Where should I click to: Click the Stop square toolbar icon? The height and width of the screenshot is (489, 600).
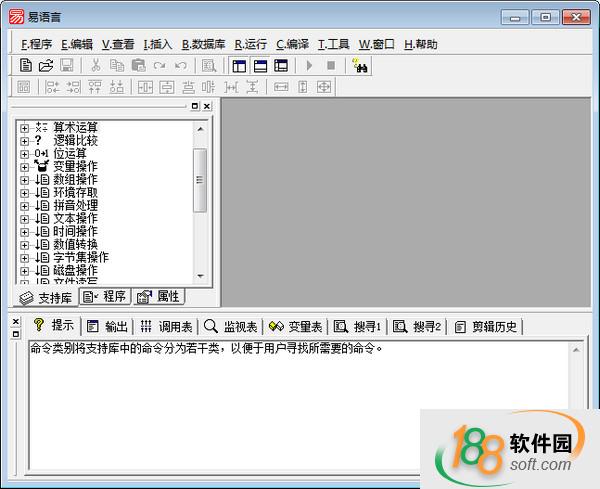331,66
